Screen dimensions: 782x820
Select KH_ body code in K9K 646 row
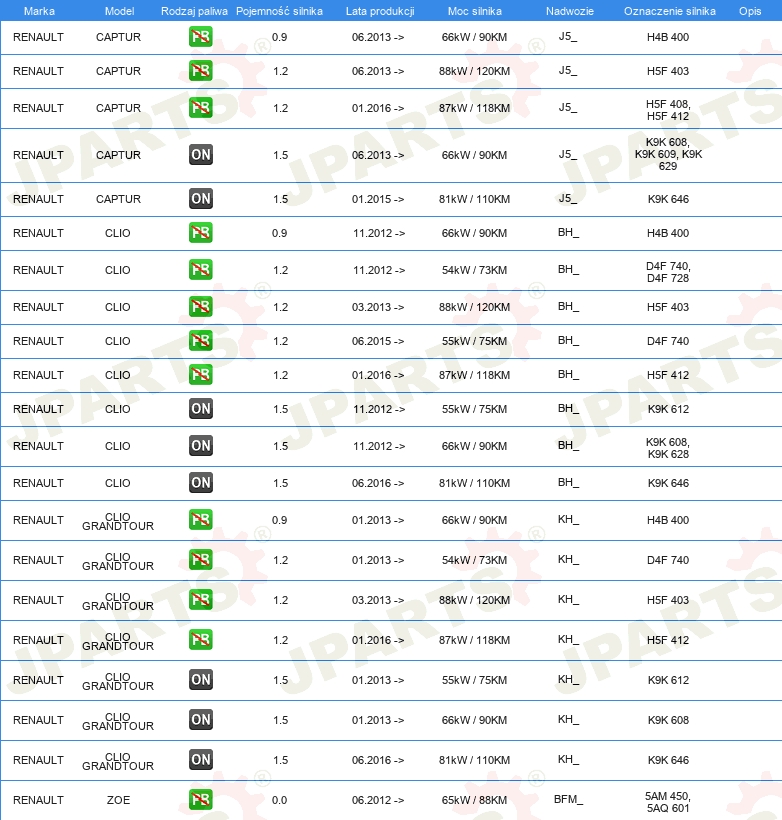coord(568,759)
